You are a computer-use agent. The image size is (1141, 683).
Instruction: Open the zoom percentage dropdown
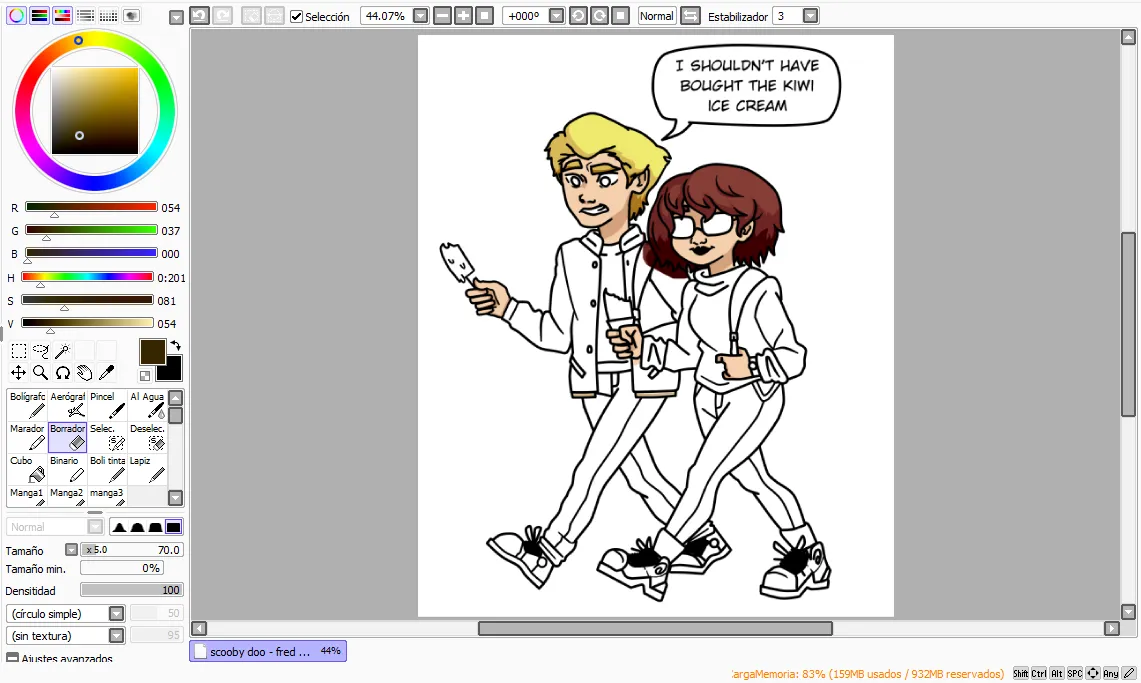(421, 16)
